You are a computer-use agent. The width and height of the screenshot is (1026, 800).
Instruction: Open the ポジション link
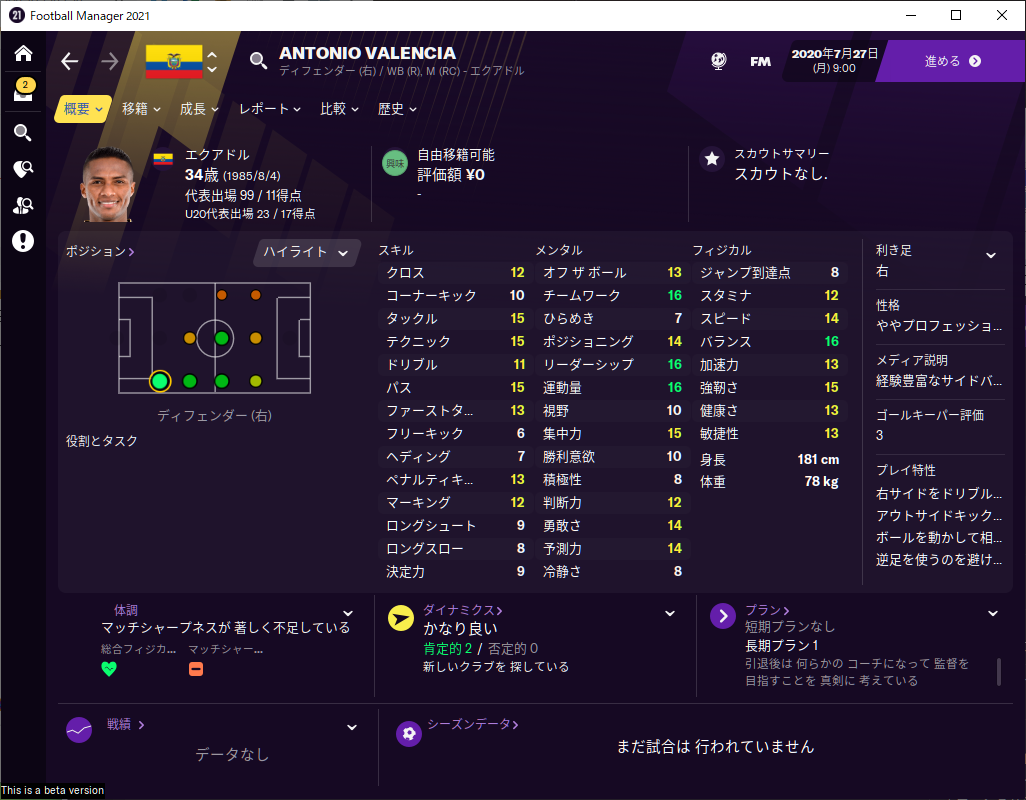[x=99, y=251]
